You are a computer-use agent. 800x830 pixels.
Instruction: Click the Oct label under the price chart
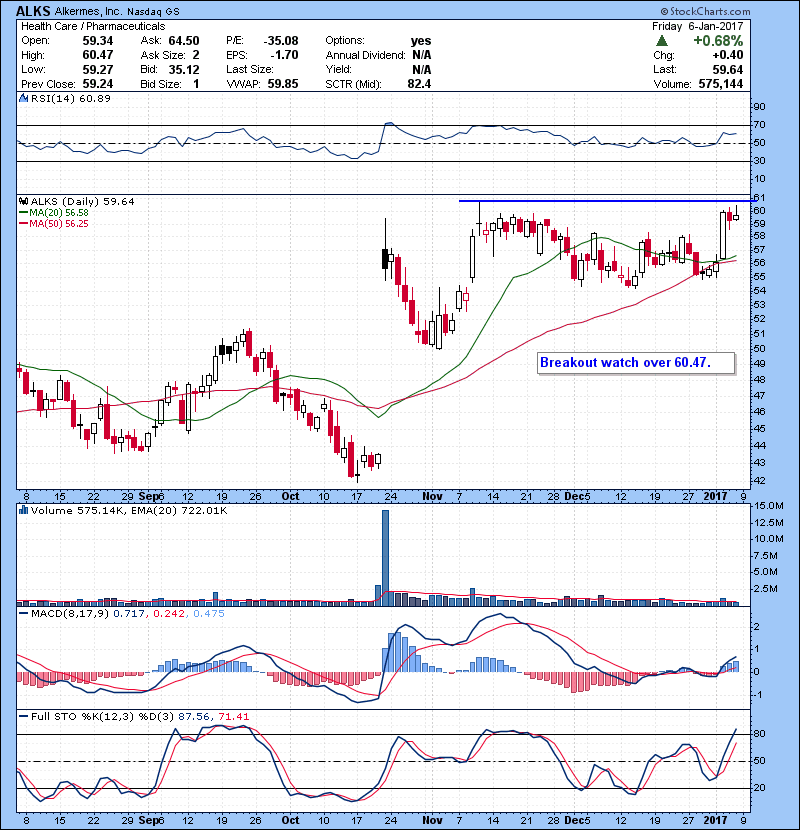[x=290, y=497]
